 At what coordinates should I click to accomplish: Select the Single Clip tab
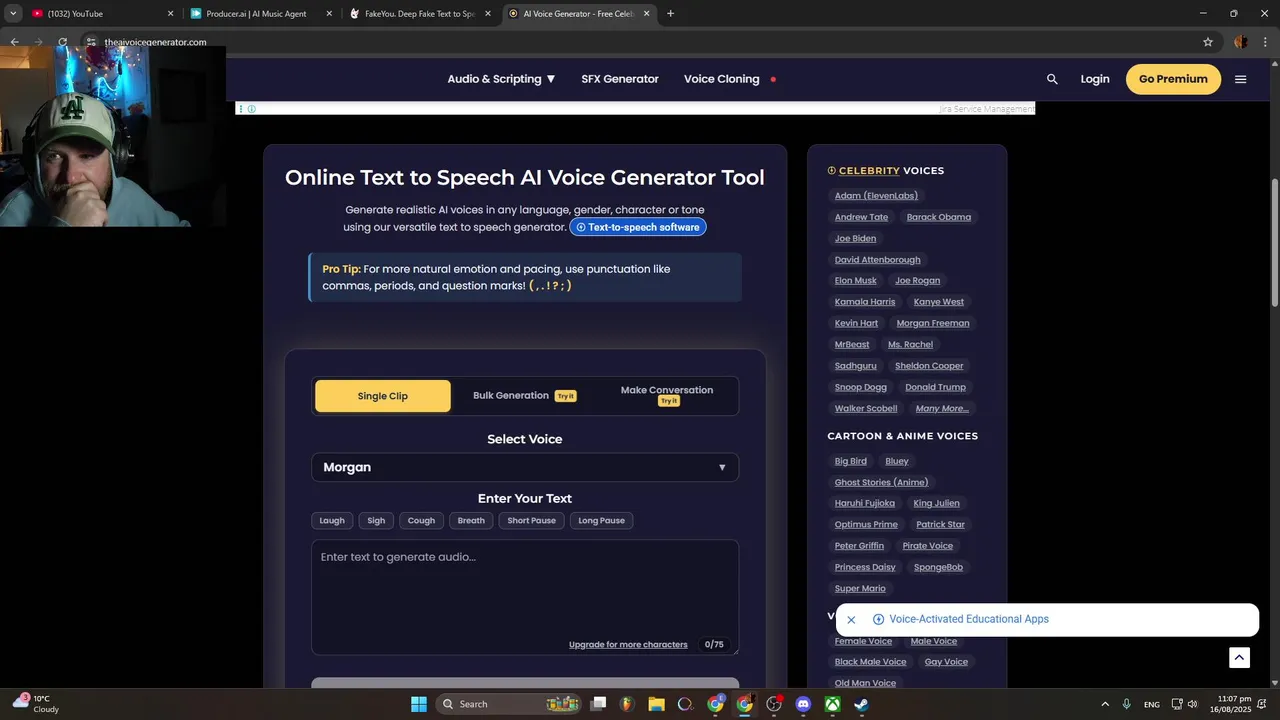click(x=383, y=396)
